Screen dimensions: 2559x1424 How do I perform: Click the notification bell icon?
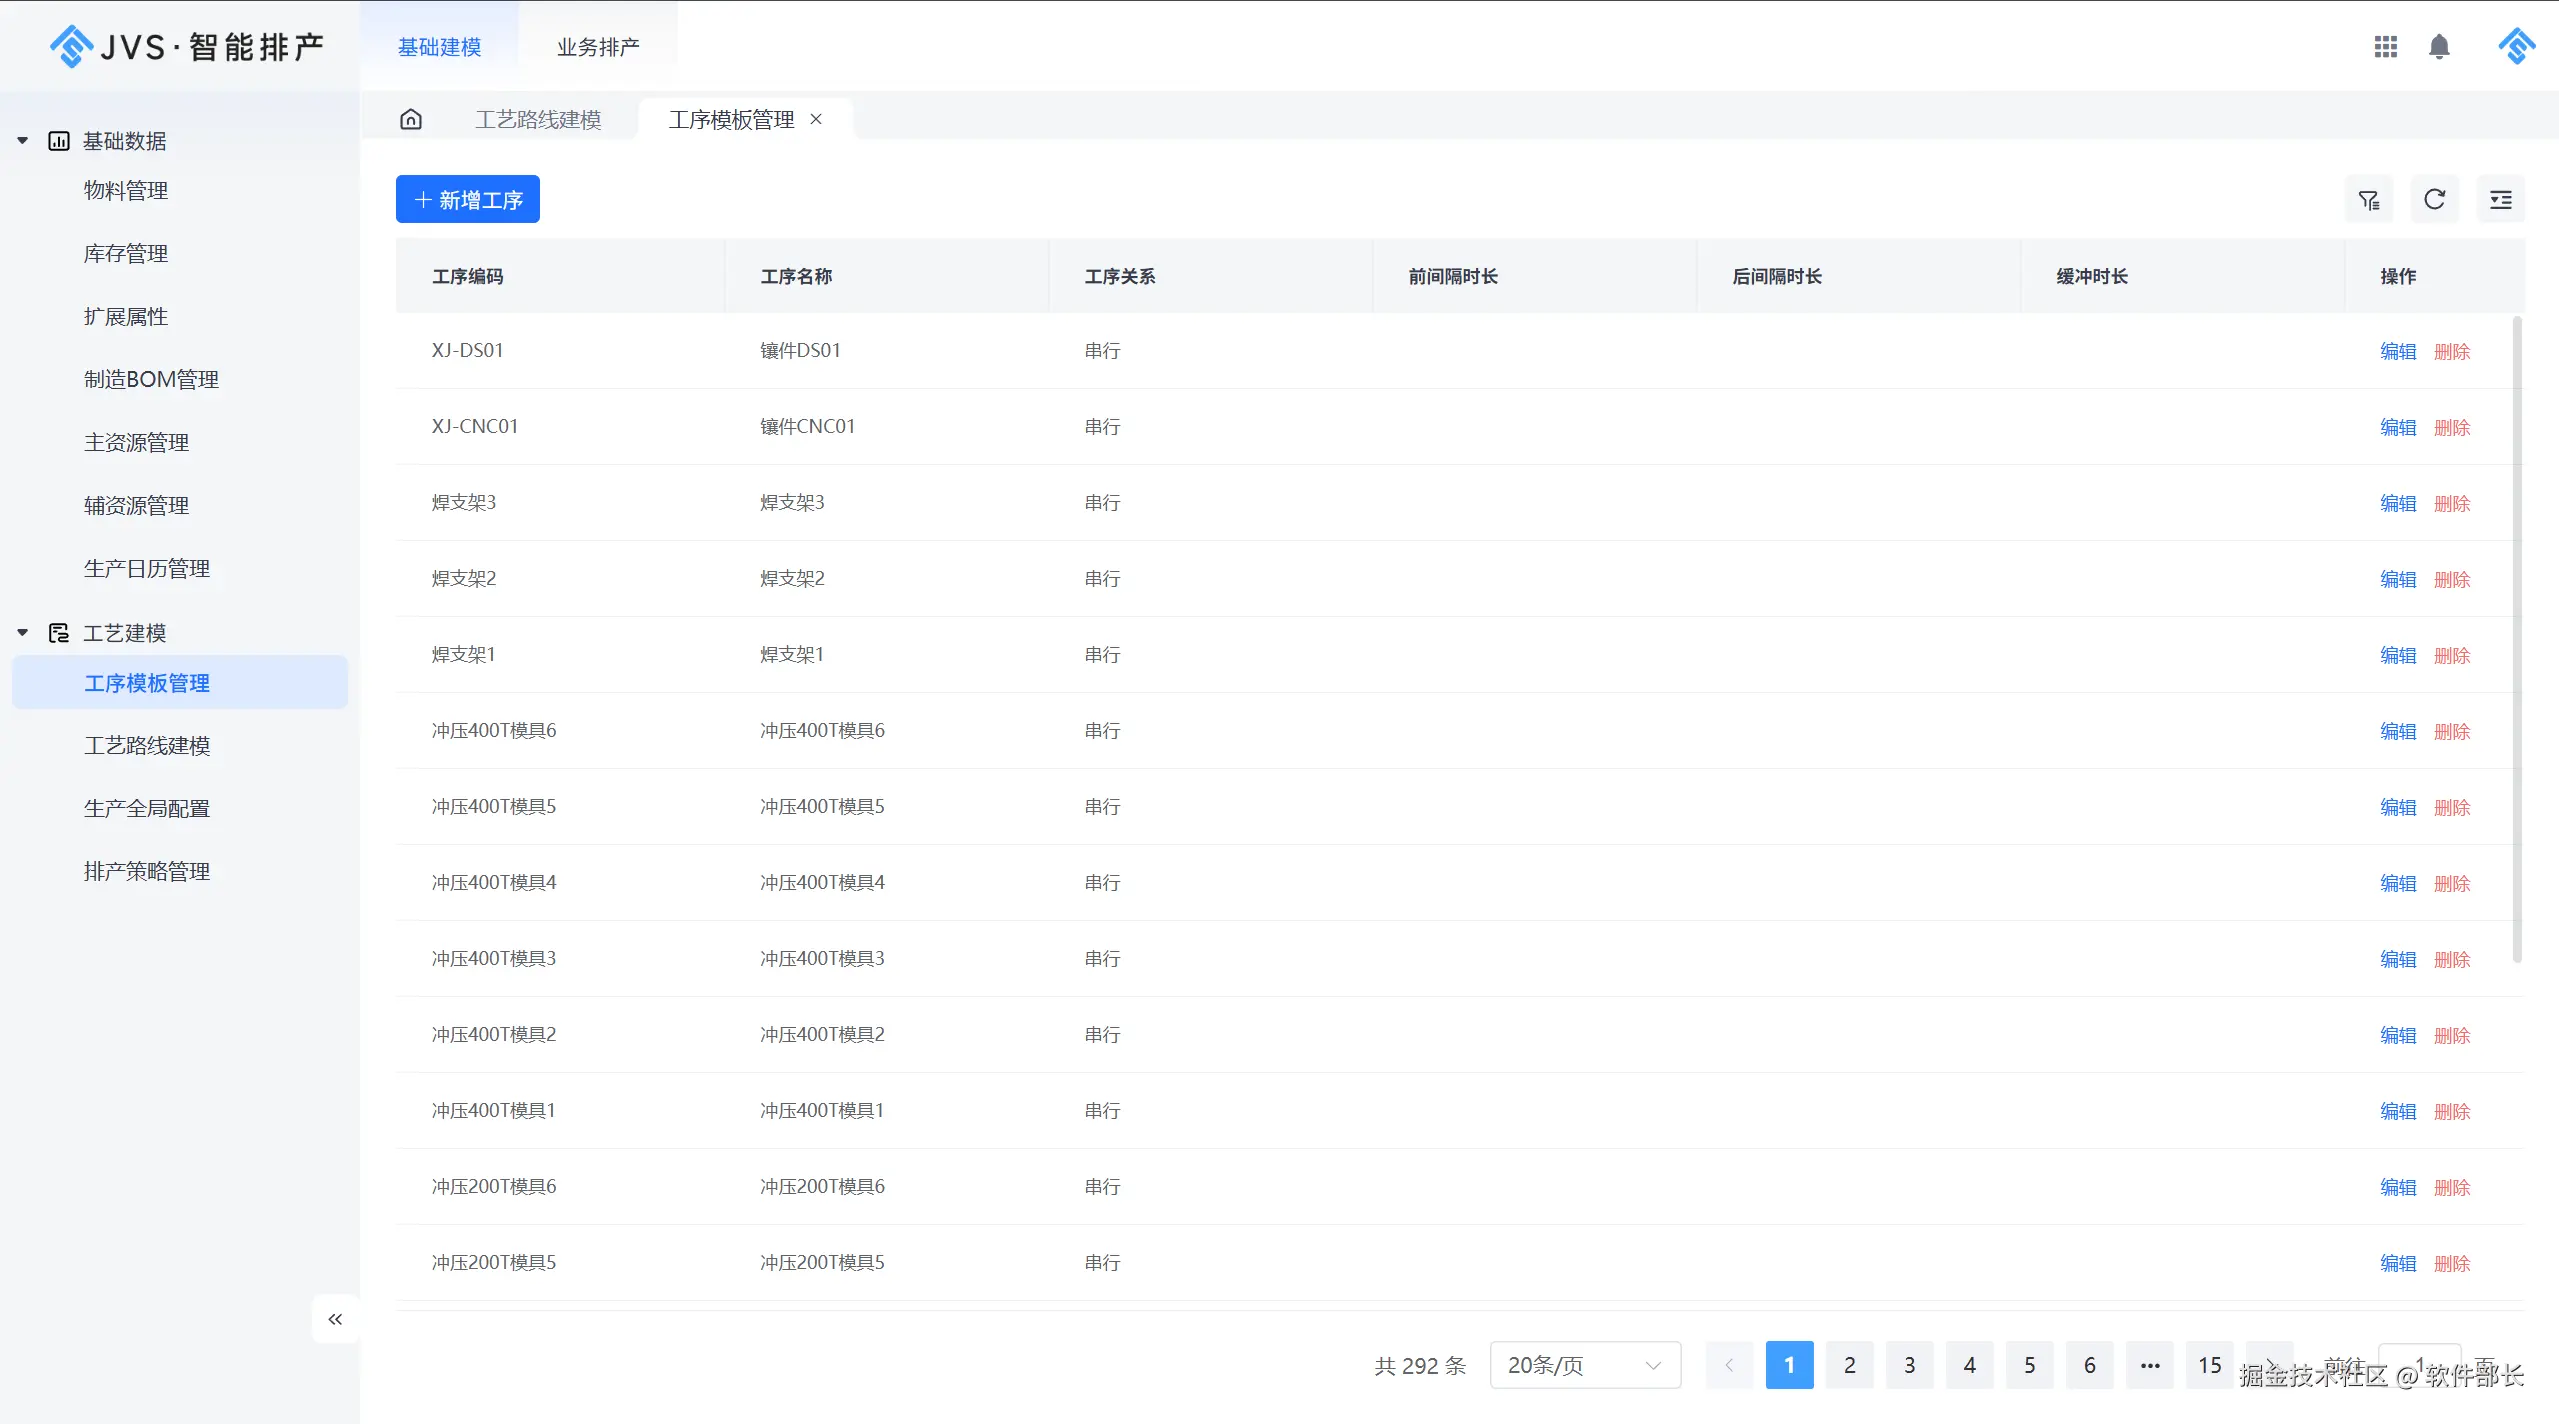click(2439, 47)
